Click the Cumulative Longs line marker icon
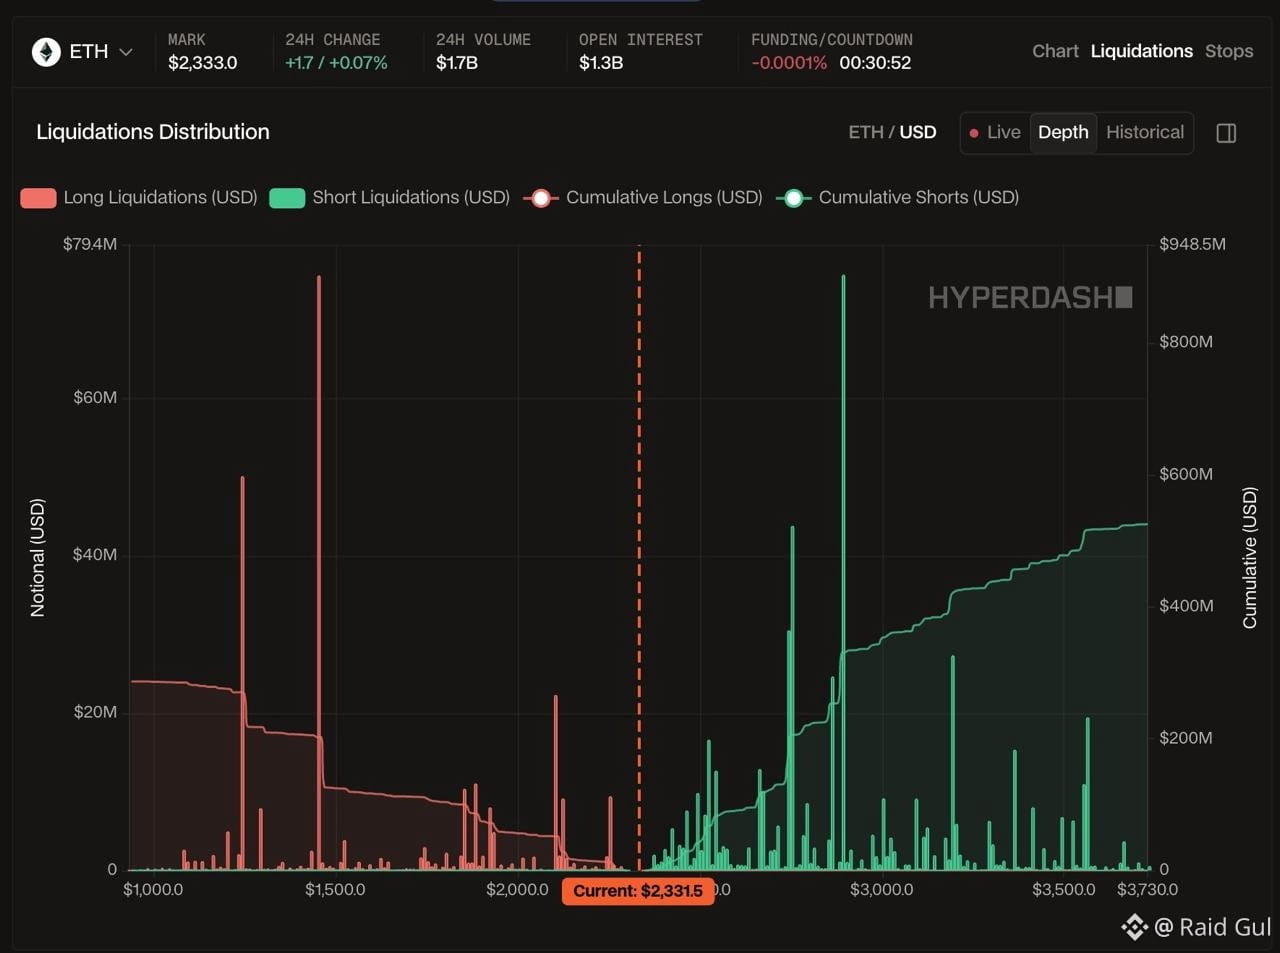1280x953 pixels. (541, 198)
